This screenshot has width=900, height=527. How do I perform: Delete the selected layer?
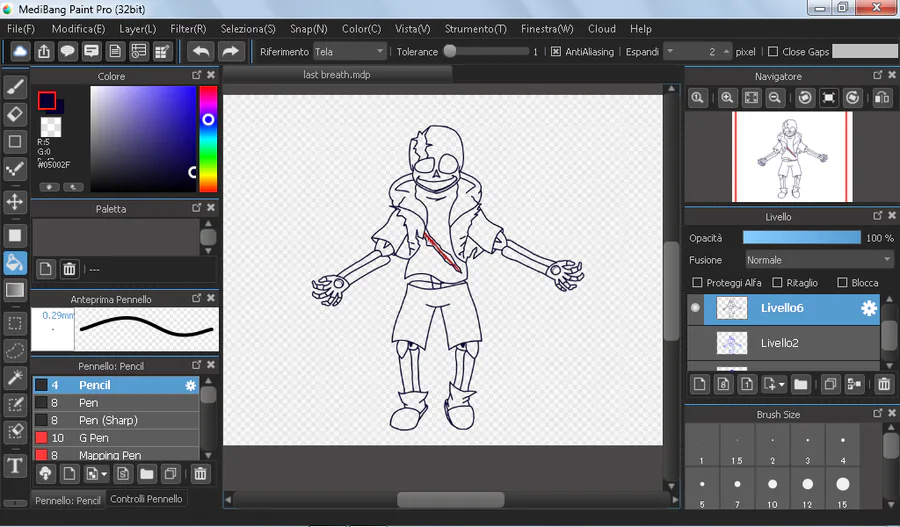click(x=884, y=384)
